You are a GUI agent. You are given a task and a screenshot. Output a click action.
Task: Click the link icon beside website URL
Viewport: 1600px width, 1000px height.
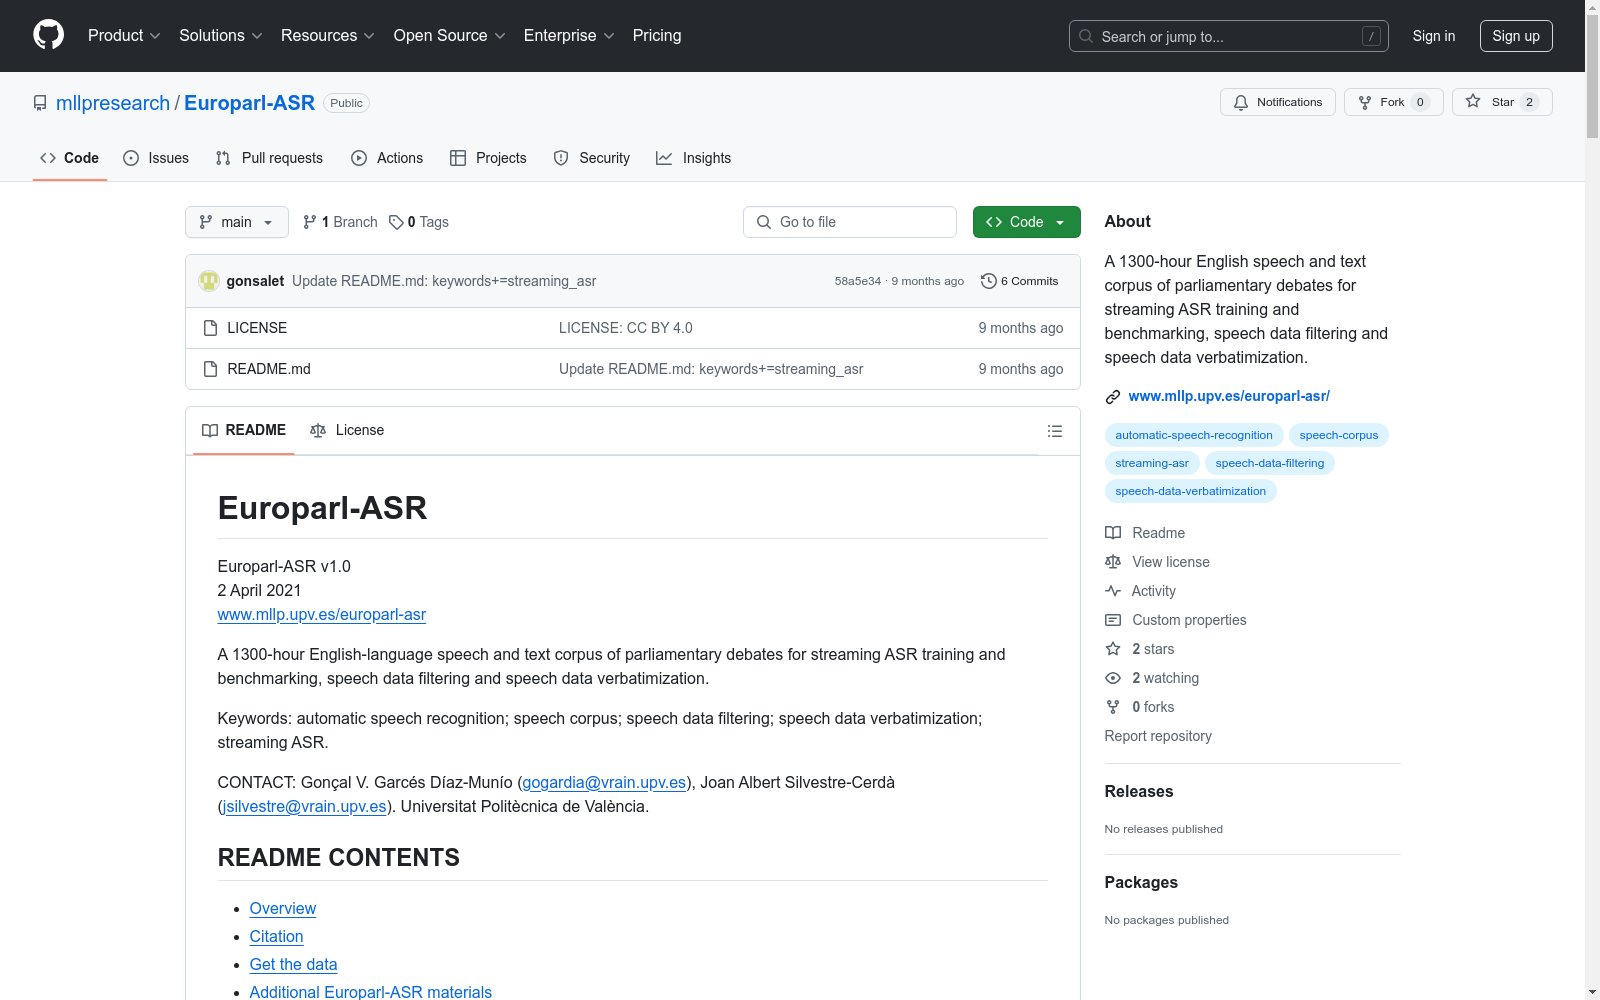[1113, 397]
